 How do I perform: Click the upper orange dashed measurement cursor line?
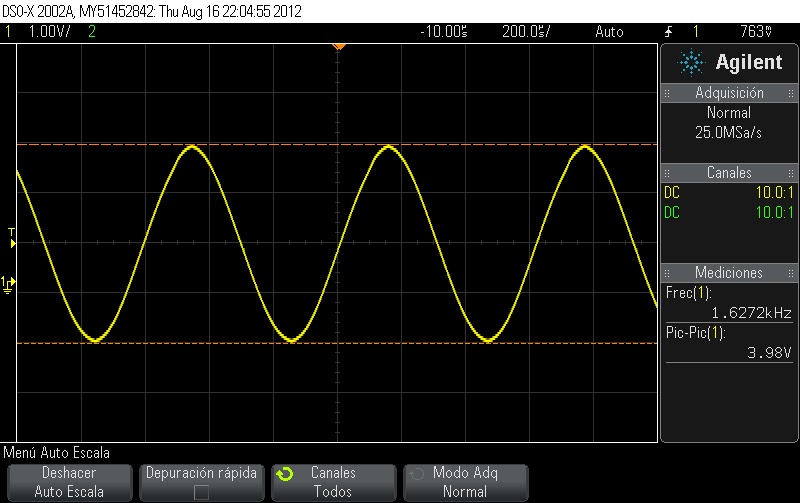point(337,145)
